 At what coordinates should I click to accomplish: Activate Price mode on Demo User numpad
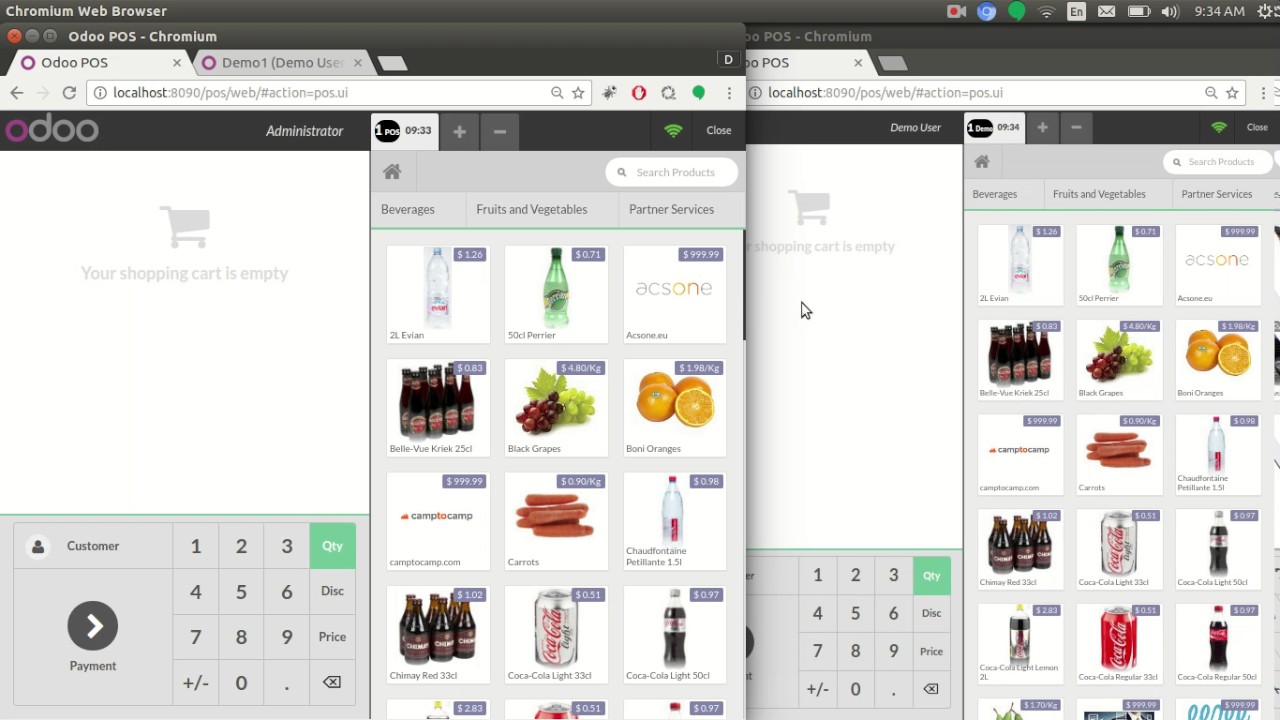(931, 651)
